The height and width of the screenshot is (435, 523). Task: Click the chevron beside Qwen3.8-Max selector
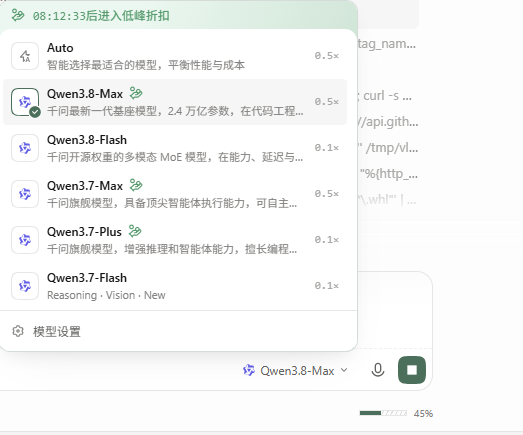tap(344, 370)
